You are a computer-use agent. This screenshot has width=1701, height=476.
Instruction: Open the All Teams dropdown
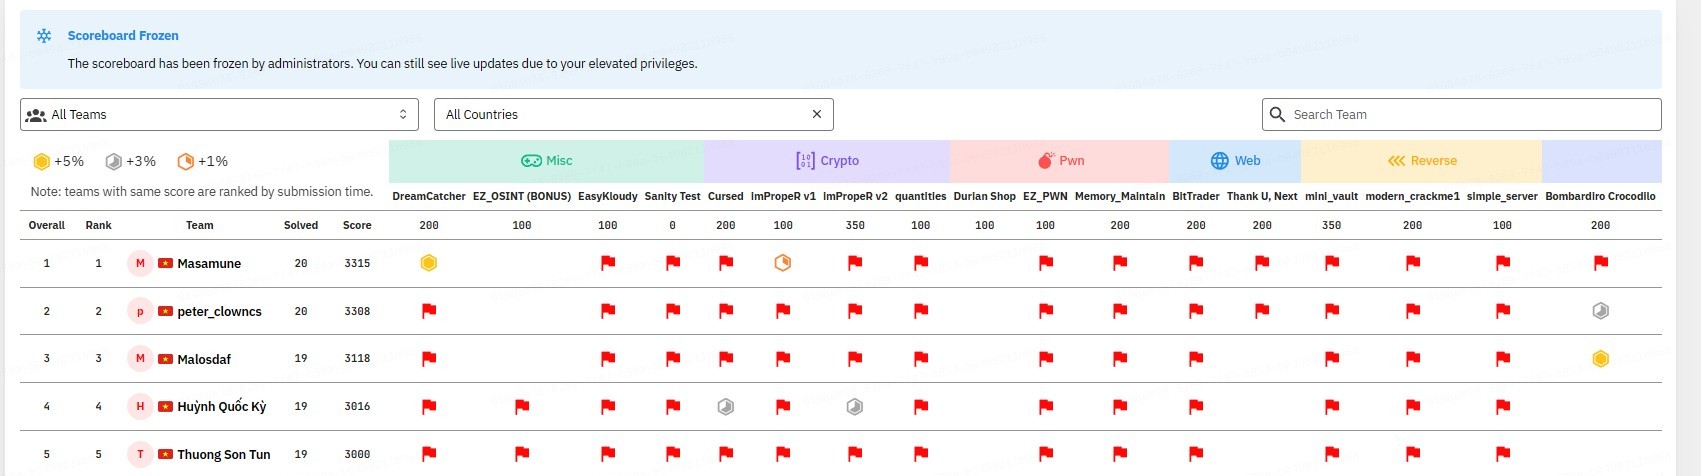(219, 115)
